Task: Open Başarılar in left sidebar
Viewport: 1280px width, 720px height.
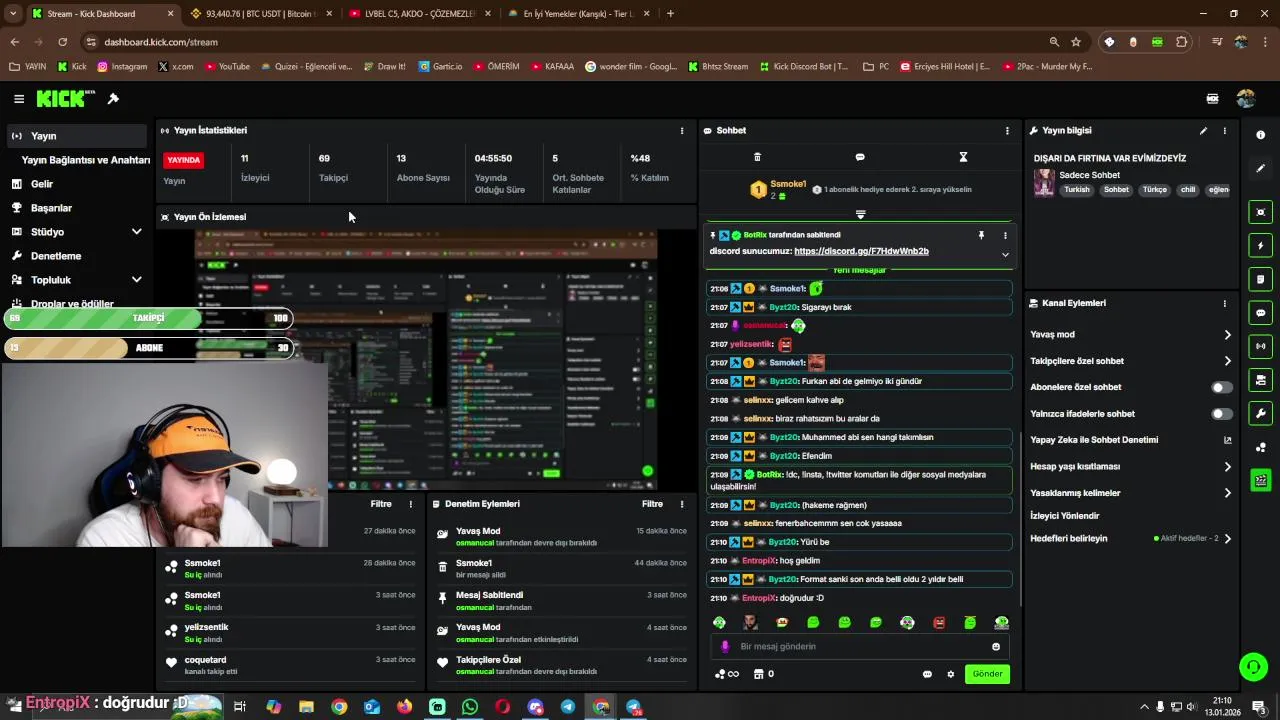Action: (77, 208)
